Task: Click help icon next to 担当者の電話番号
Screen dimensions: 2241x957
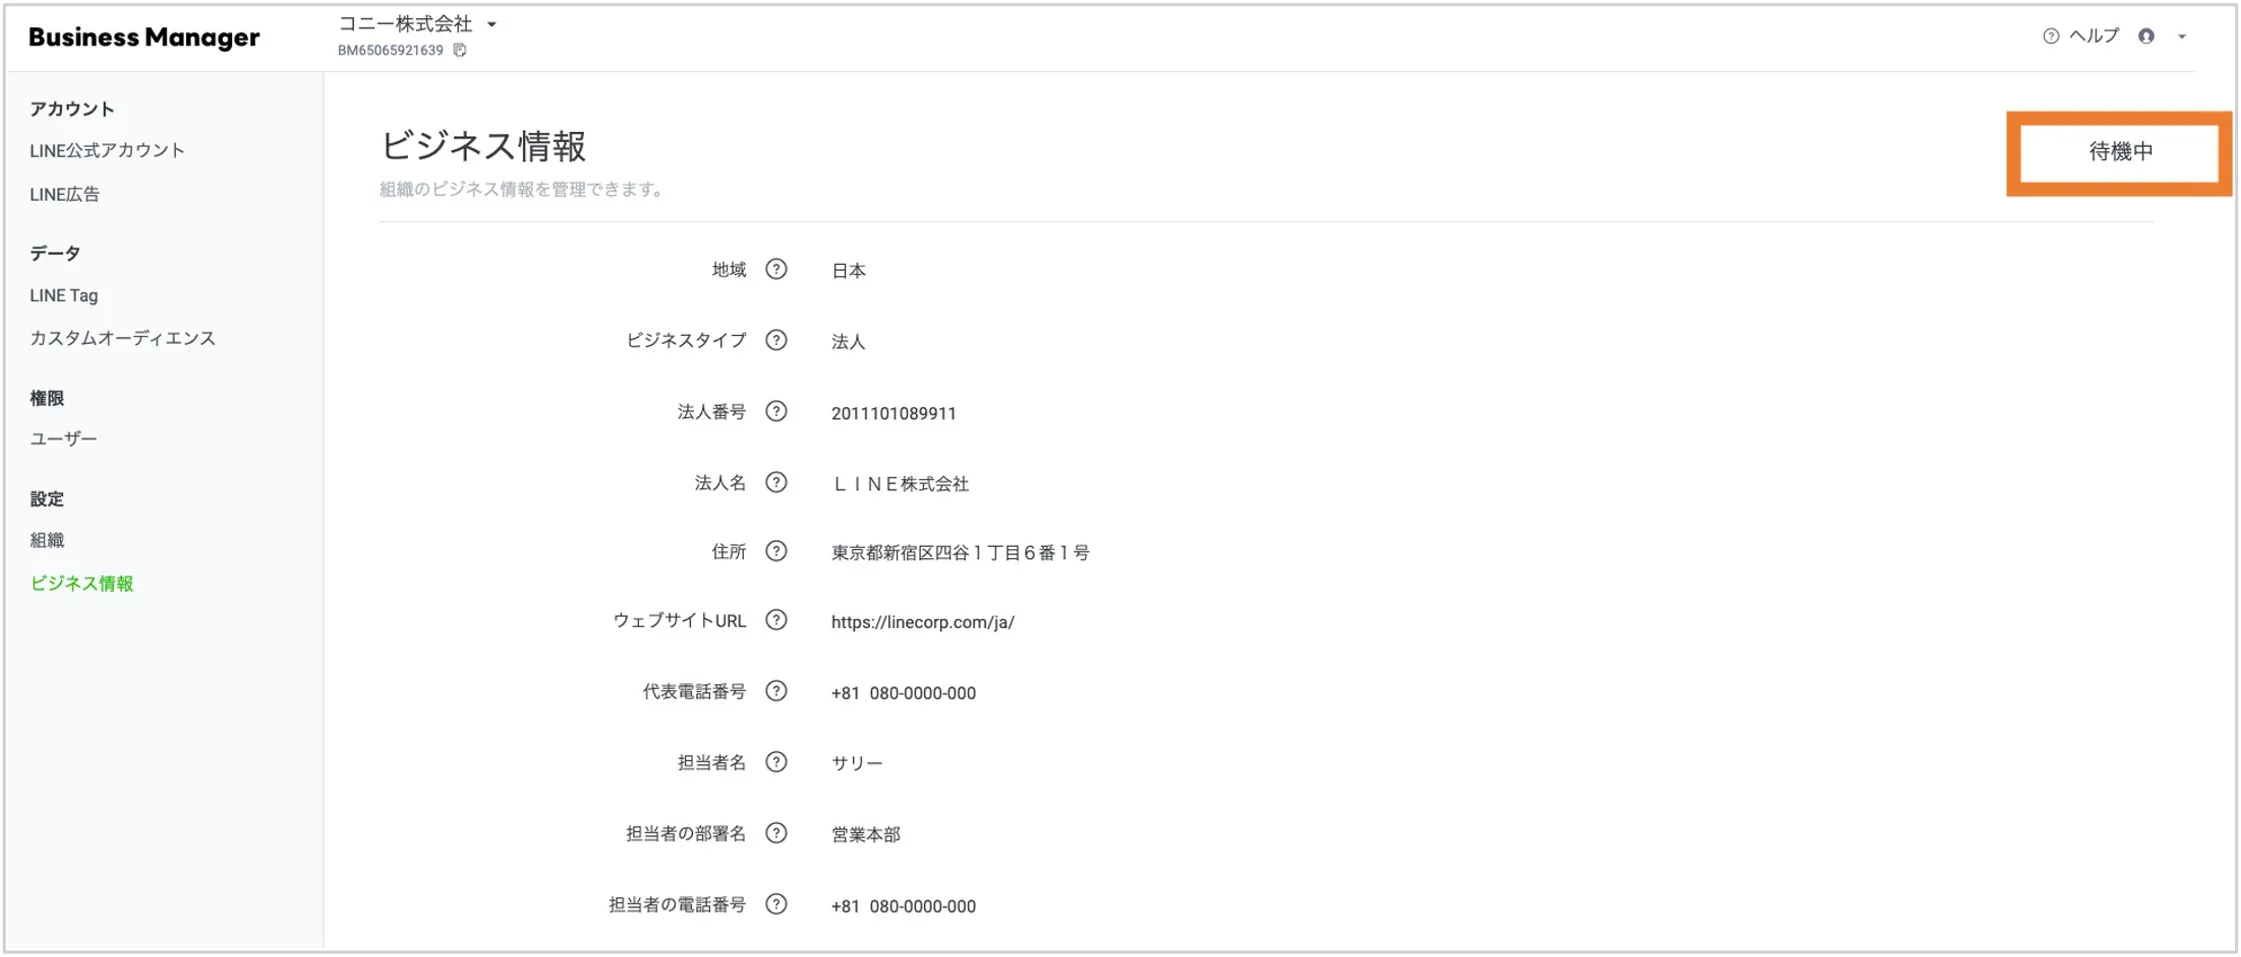Action: (x=776, y=904)
